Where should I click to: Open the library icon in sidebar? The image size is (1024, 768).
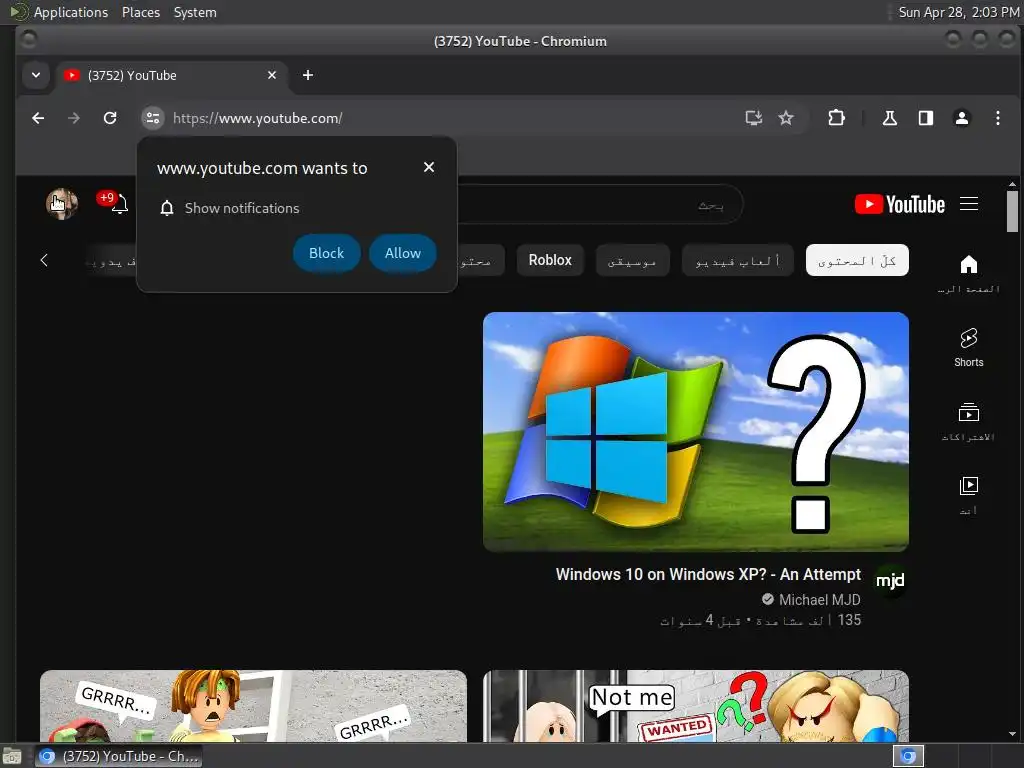[x=968, y=486]
